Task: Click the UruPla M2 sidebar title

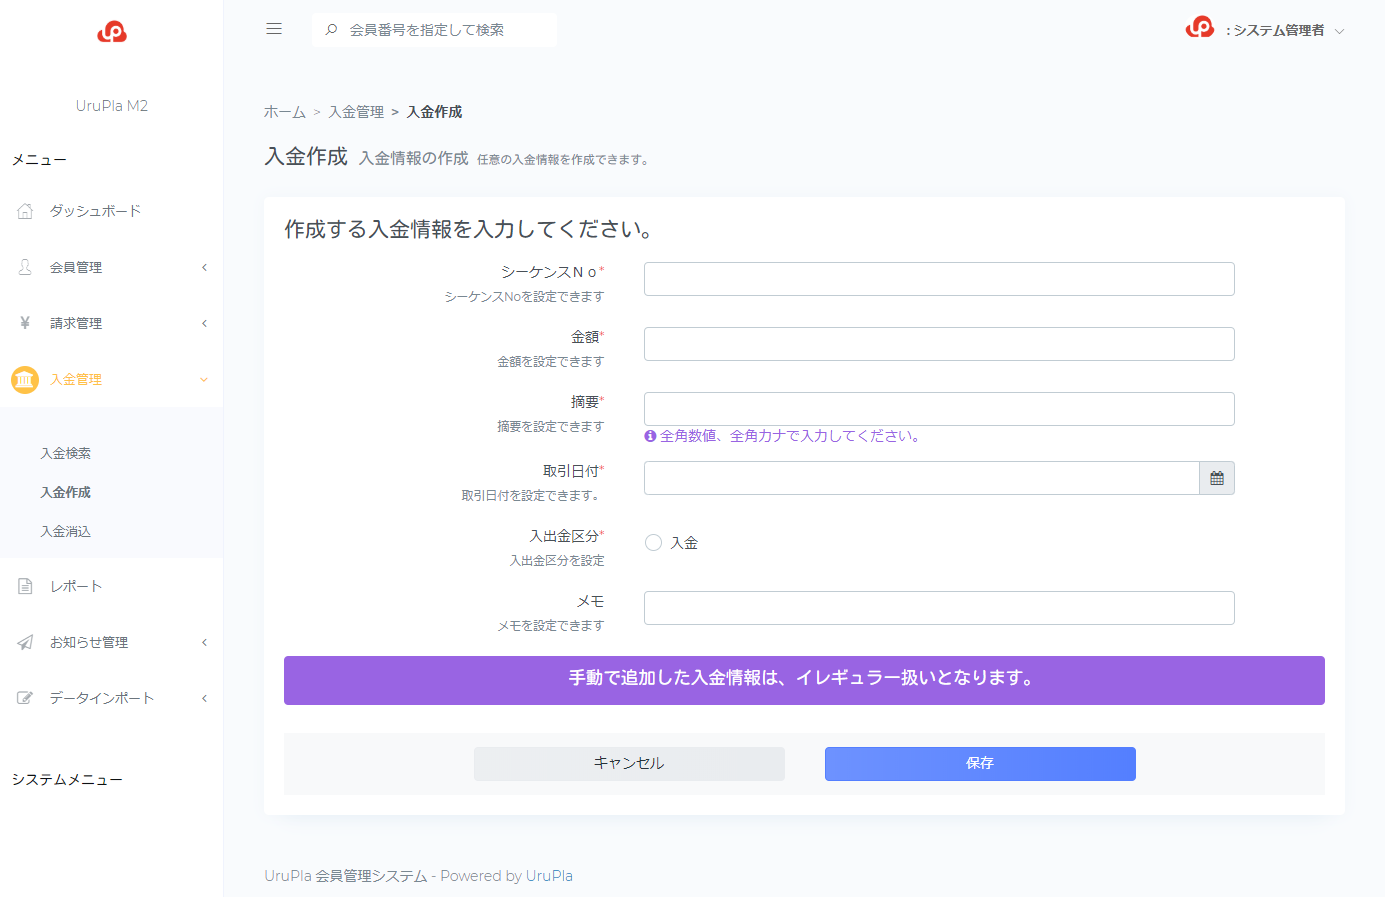Action: coord(112,105)
